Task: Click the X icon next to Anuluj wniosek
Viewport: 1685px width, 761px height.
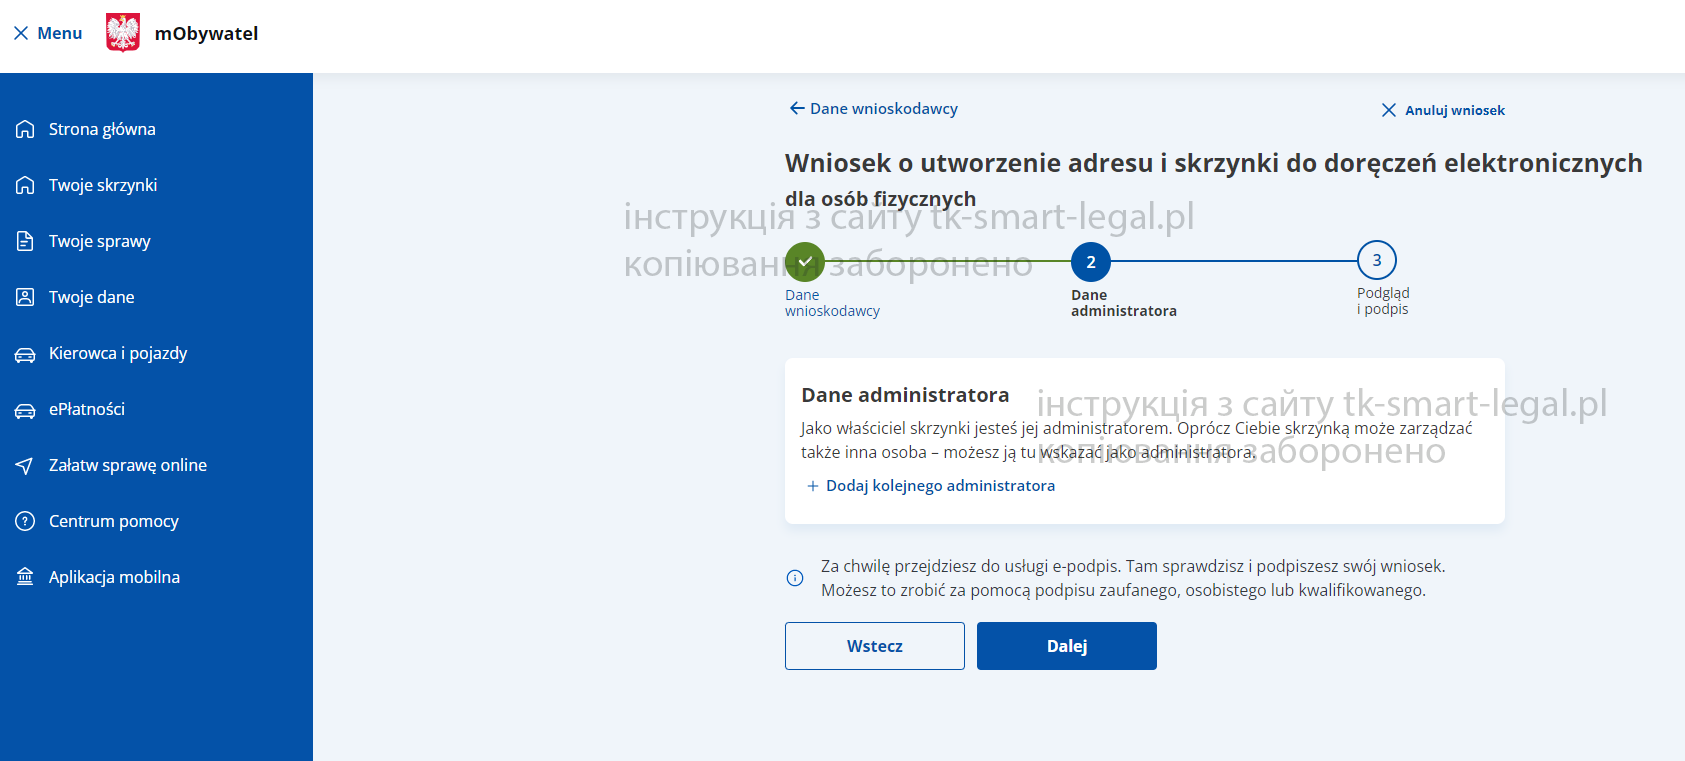Action: (x=1389, y=110)
